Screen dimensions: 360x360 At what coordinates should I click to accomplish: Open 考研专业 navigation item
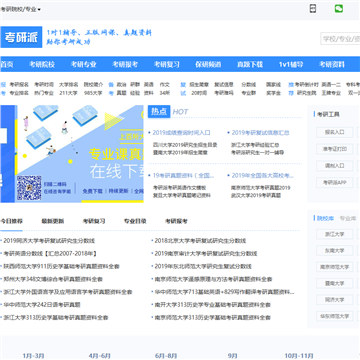tap(83, 64)
